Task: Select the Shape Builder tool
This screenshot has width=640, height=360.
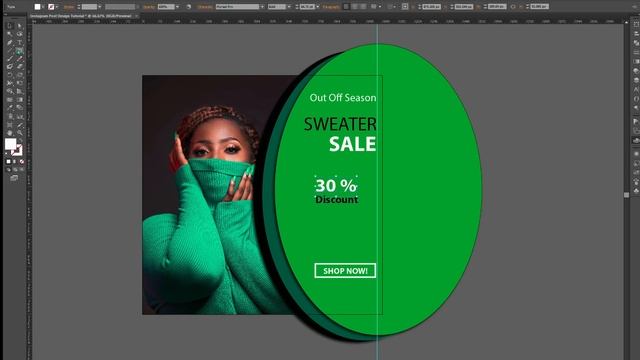Action: [x=9, y=91]
